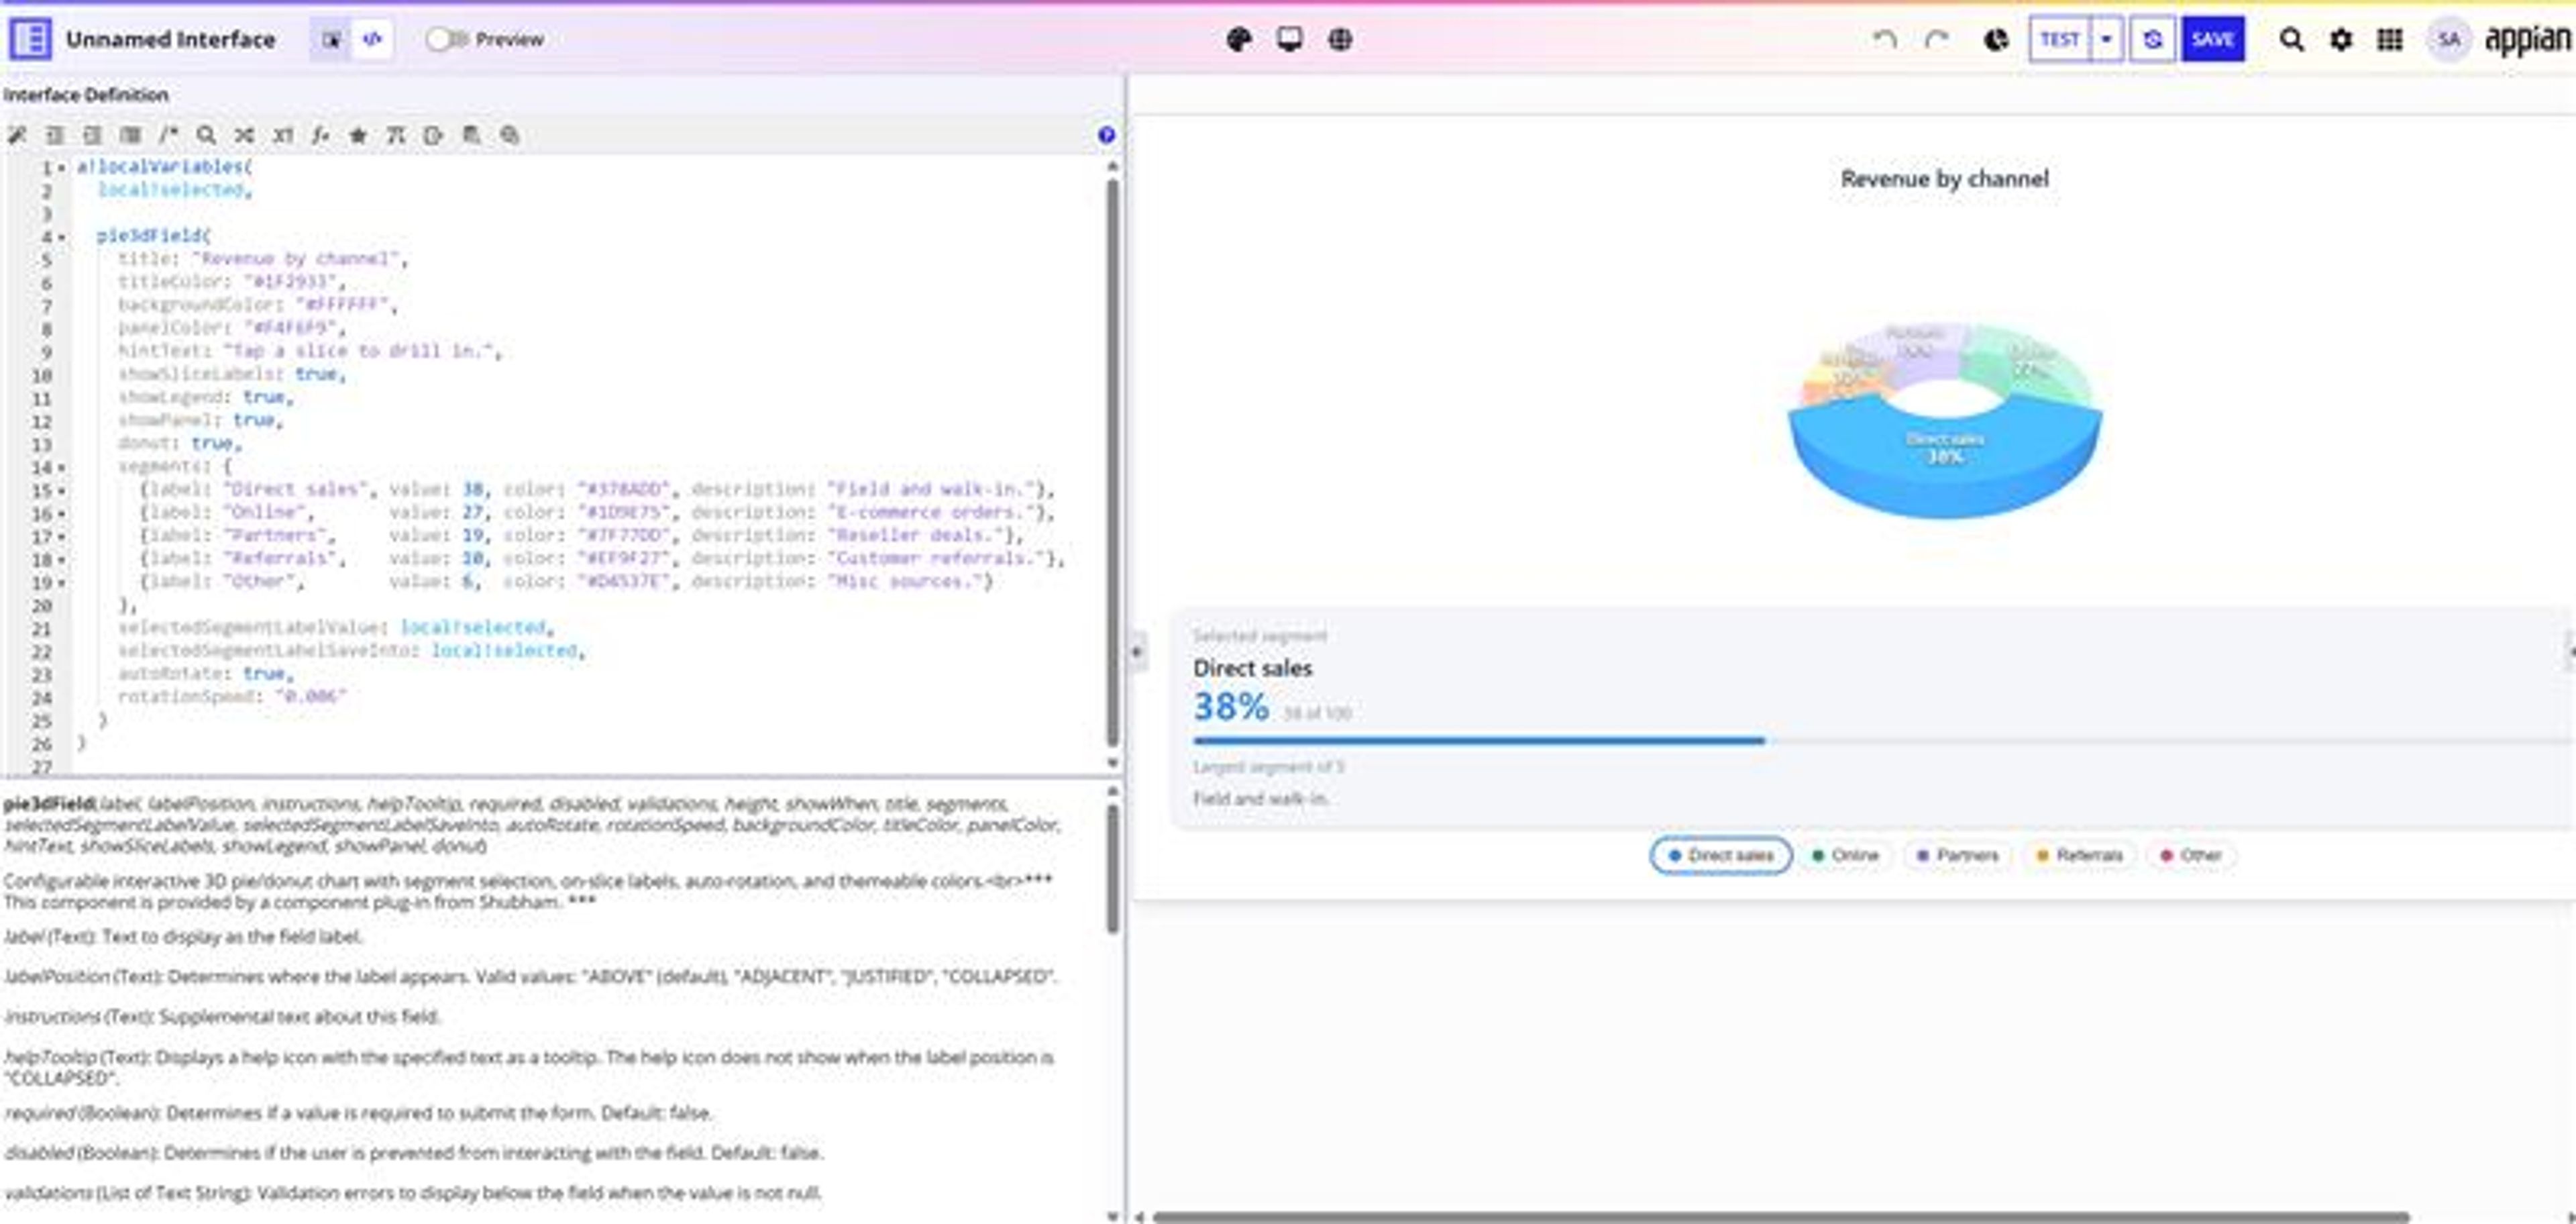The image size is (2576, 1224).
Task: Select the Referrals legend chip
Action: tap(2079, 855)
